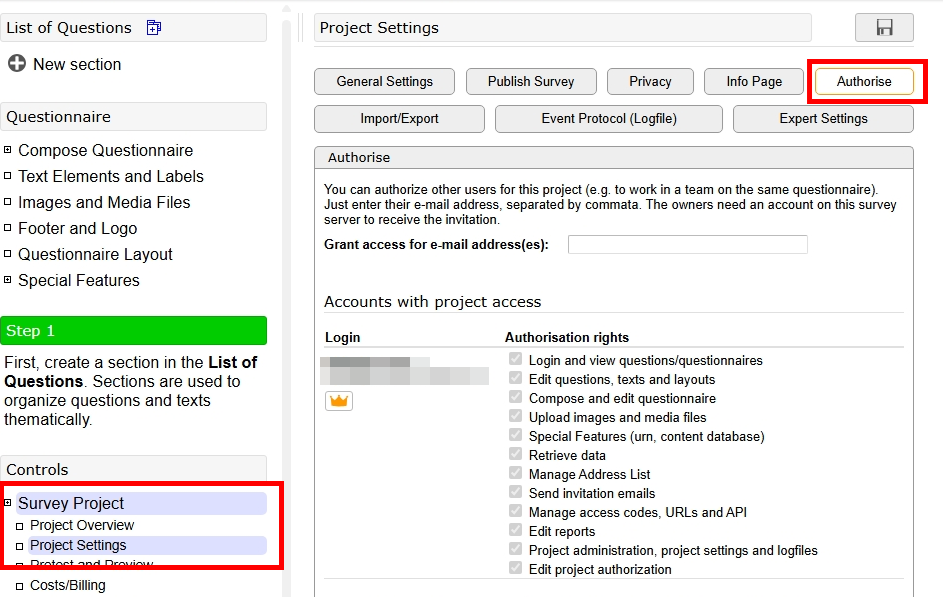Toggle the Edit reports permission
Image resolution: width=943 pixels, height=597 pixels.
point(515,531)
